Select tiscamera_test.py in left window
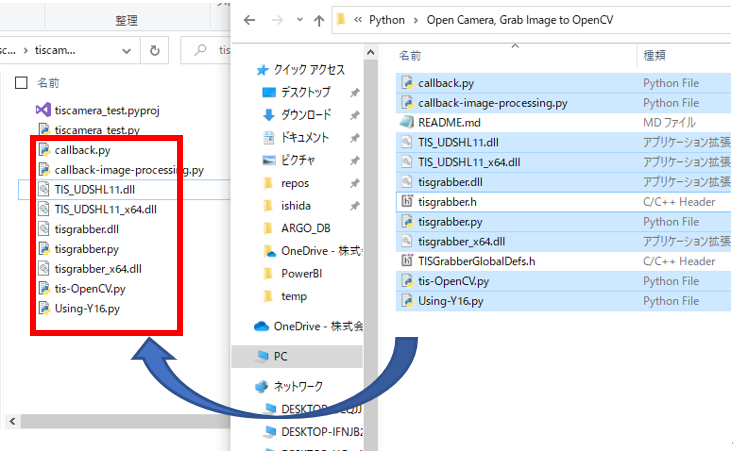733x453 pixels. coord(97,130)
